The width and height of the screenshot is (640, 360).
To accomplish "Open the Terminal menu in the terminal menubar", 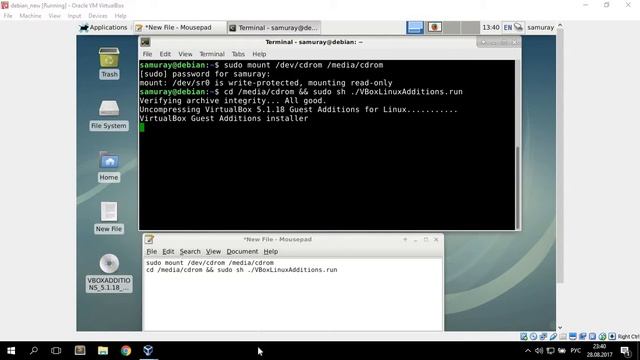I will click(x=212, y=54).
